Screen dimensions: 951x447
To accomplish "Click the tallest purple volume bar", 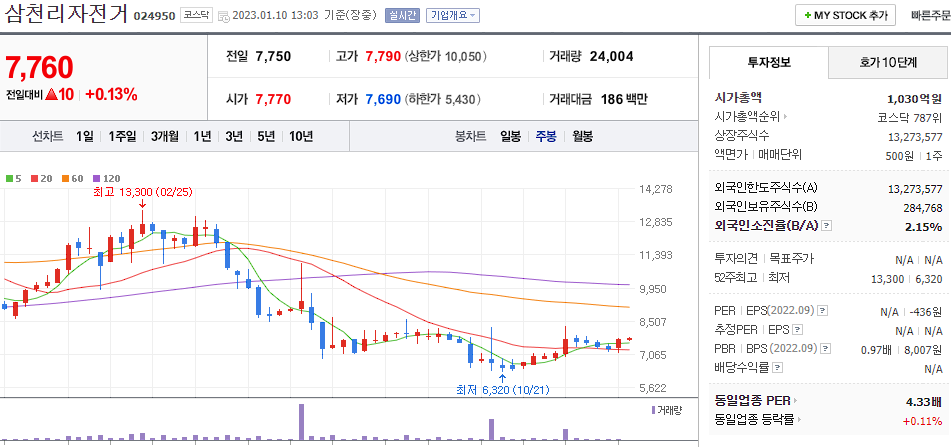I will [301, 422].
